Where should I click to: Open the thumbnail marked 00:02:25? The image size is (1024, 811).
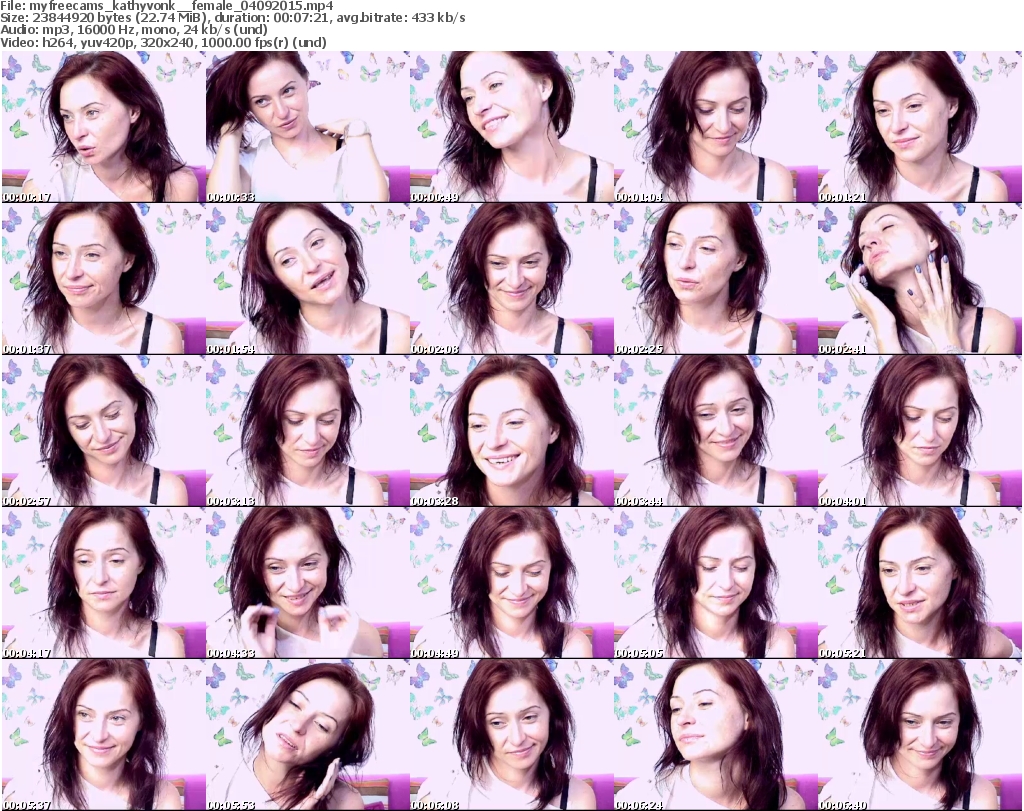[x=716, y=279]
